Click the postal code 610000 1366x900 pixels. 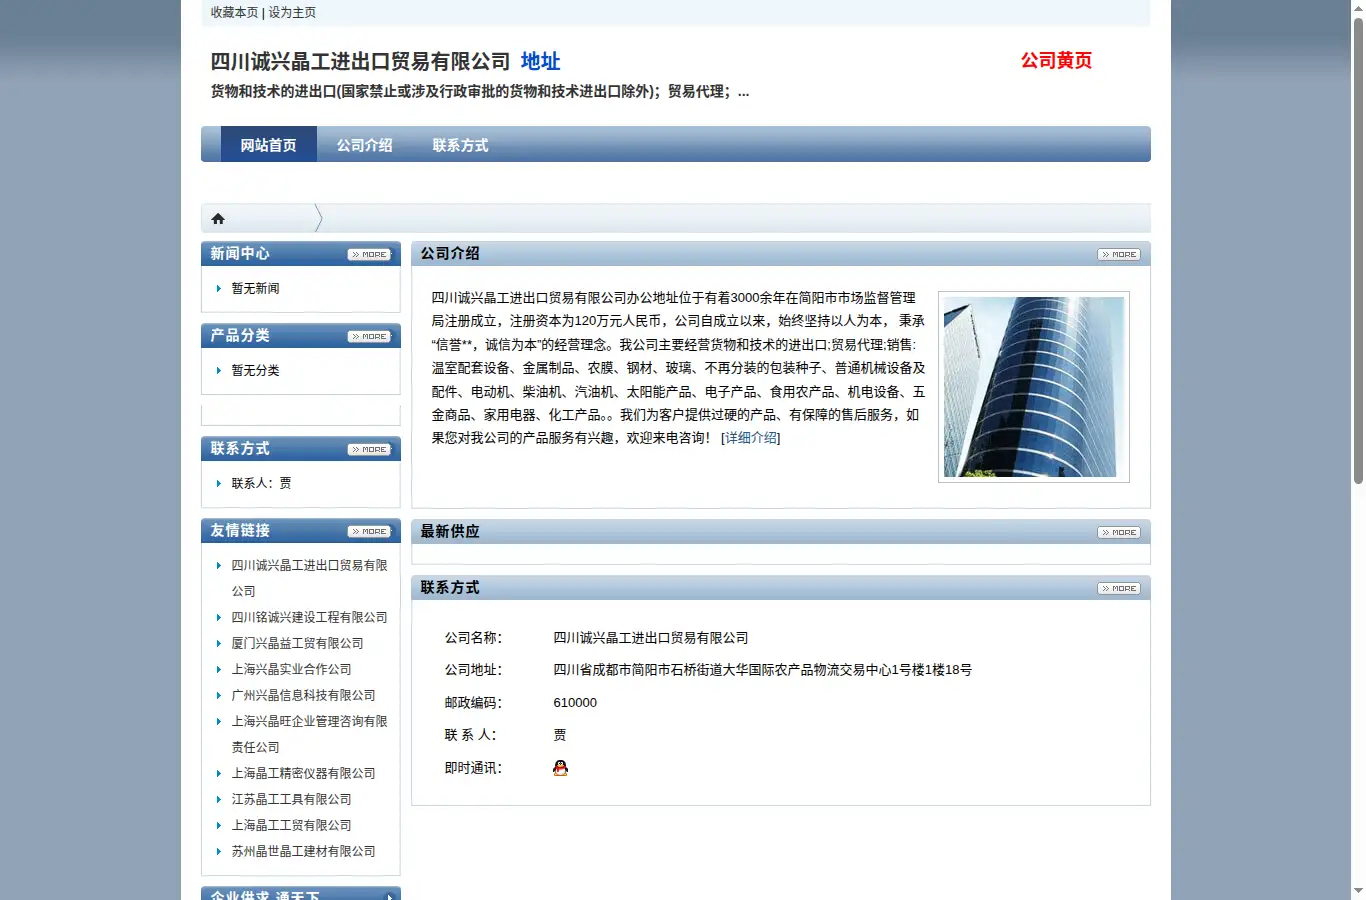pyautogui.click(x=575, y=703)
